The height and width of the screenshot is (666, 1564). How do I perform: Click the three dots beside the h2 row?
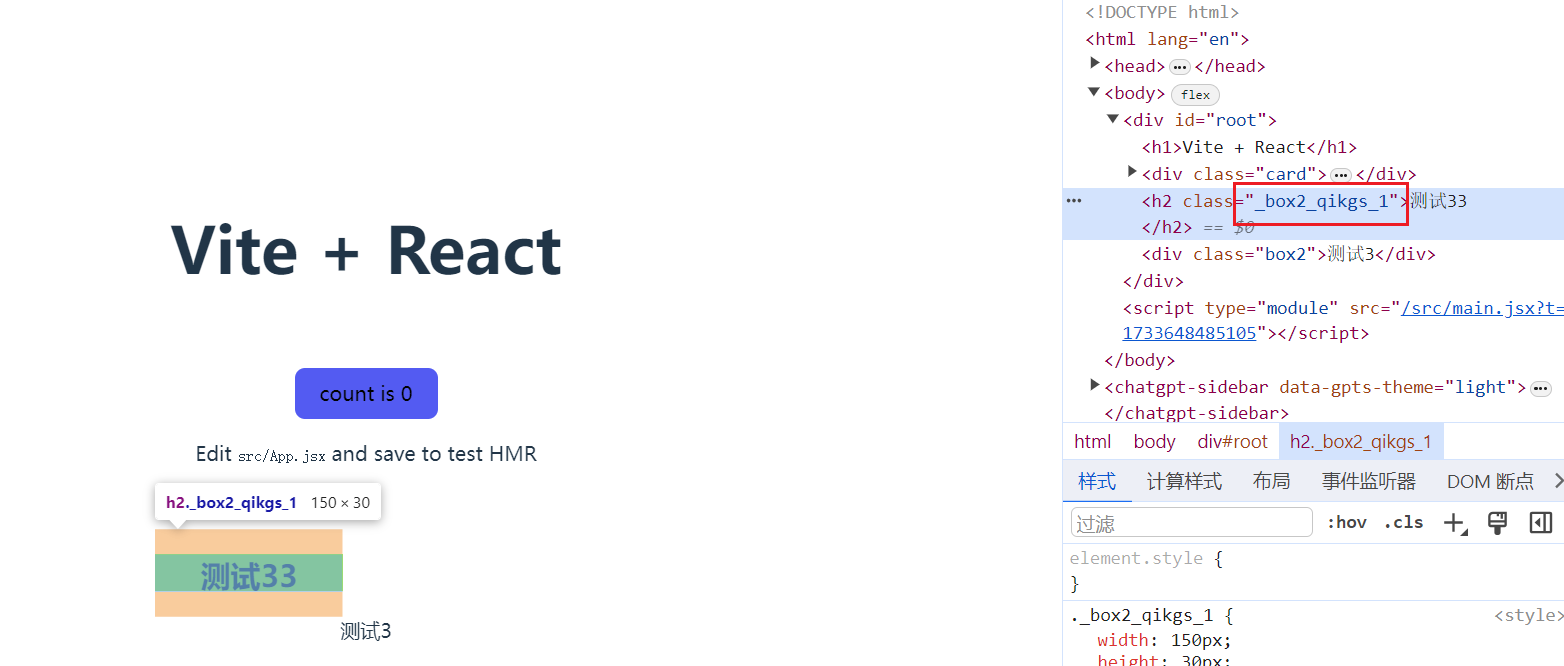1074,201
